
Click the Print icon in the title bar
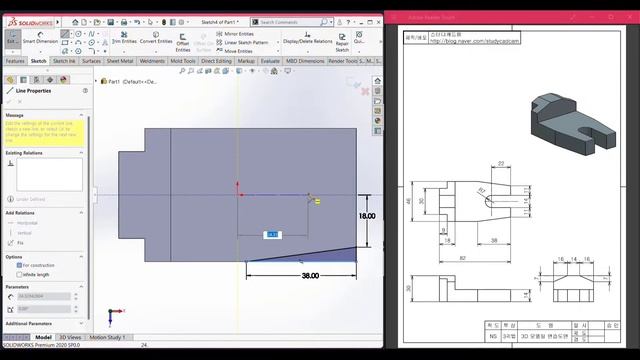click(124, 22)
